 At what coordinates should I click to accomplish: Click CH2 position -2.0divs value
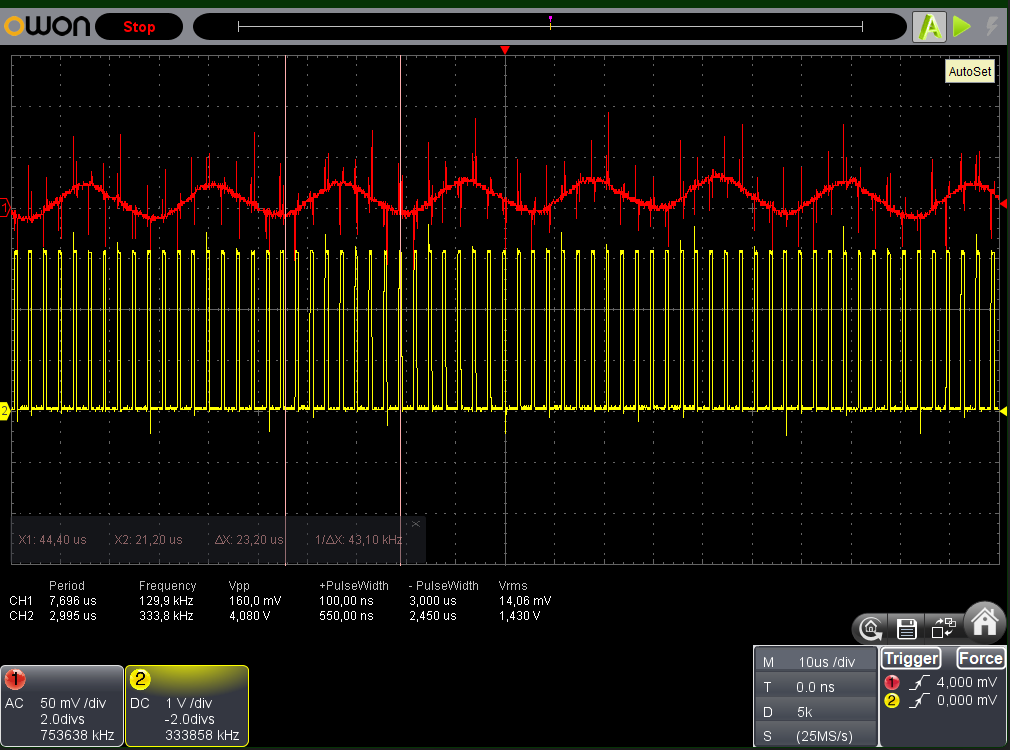189,719
